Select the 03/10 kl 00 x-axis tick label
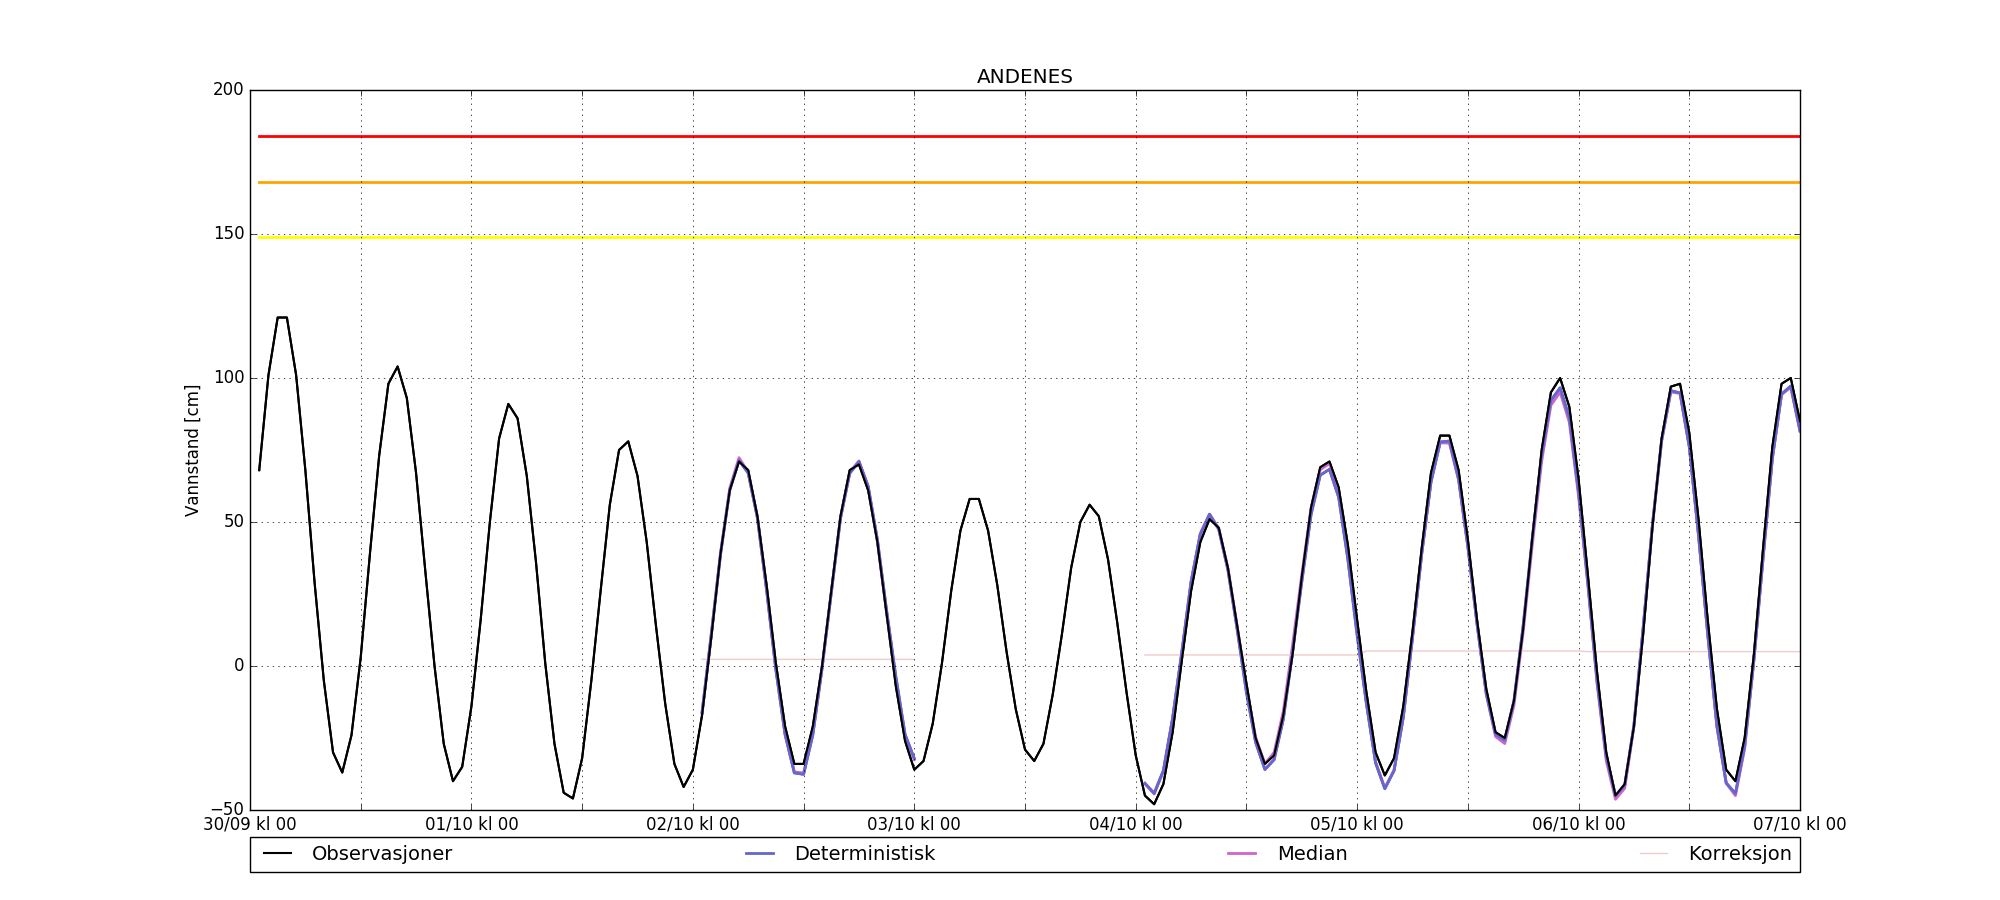2000x900 pixels. pos(914,825)
